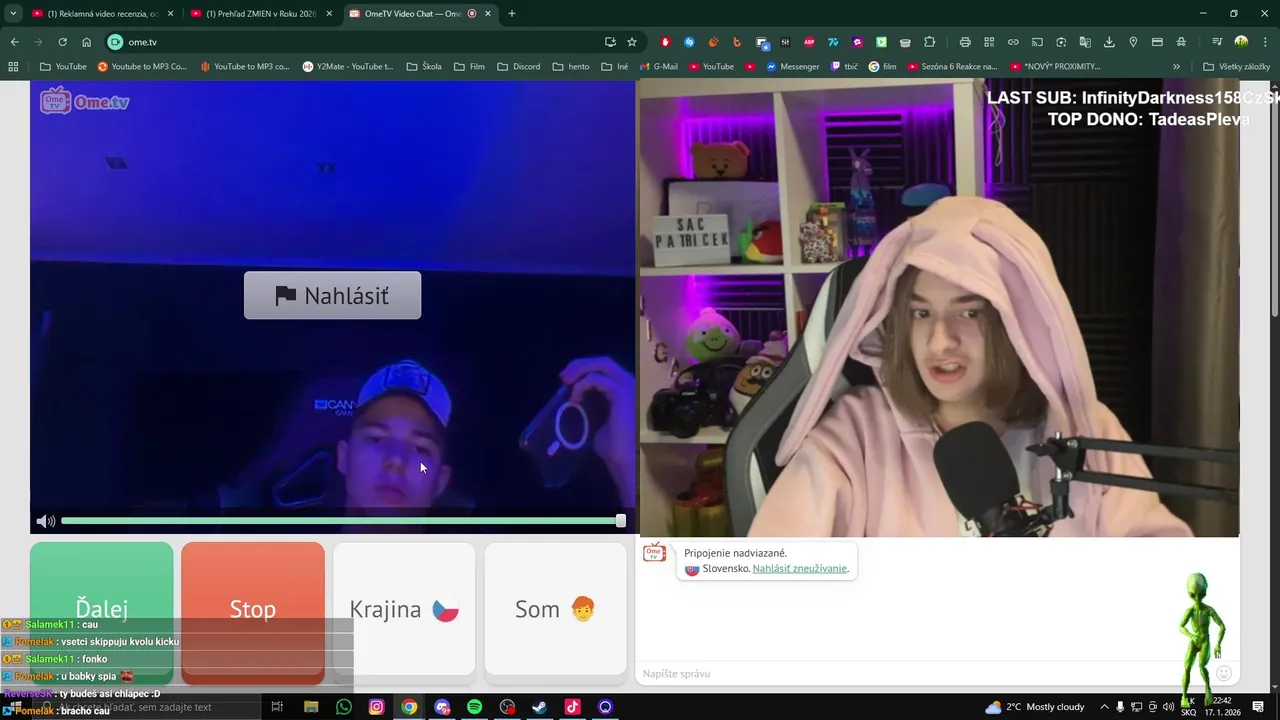1280x720 pixels.
Task: Open the Film bookmarks folder
Action: [469, 67]
